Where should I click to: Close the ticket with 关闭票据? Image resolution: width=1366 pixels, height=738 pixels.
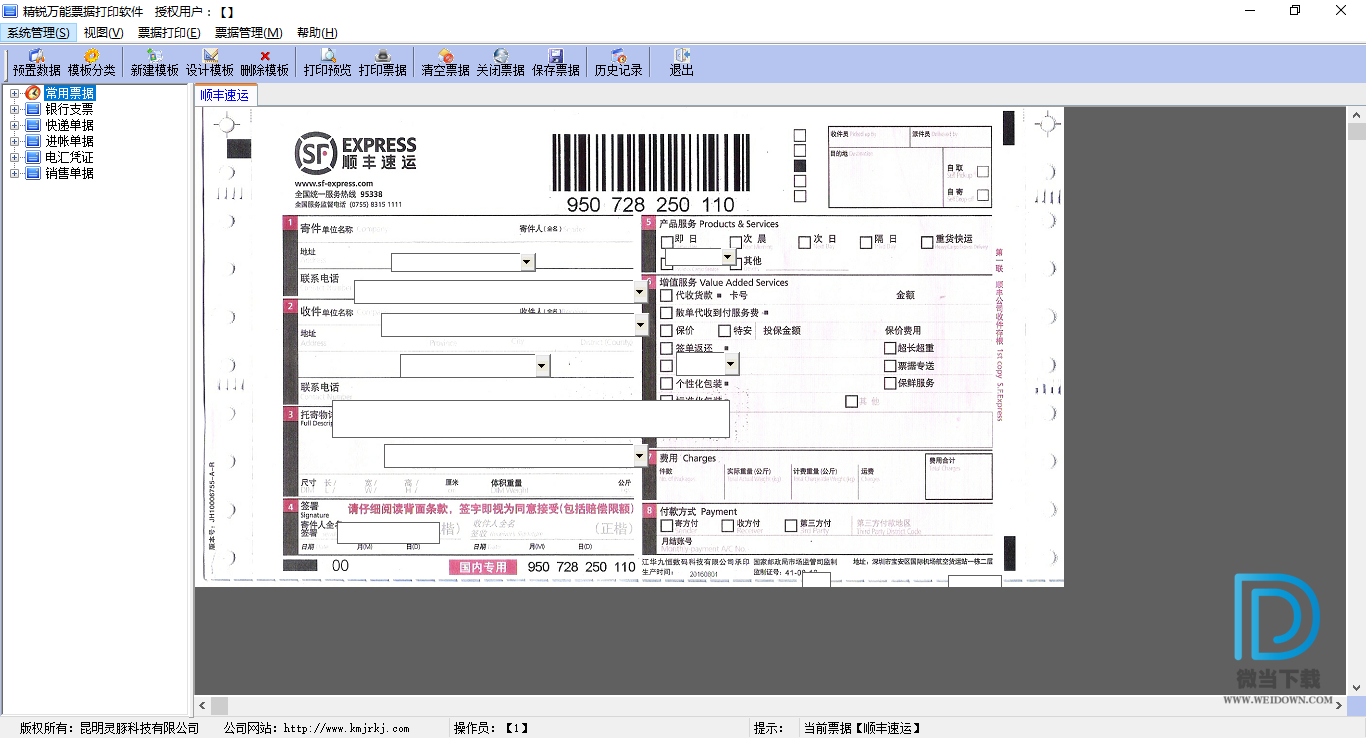(501, 63)
